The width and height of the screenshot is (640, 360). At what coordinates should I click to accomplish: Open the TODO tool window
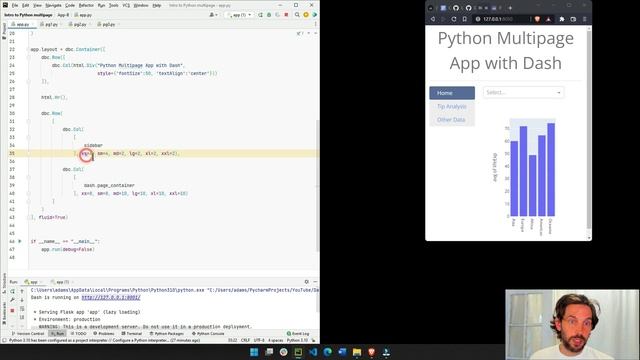78,333
